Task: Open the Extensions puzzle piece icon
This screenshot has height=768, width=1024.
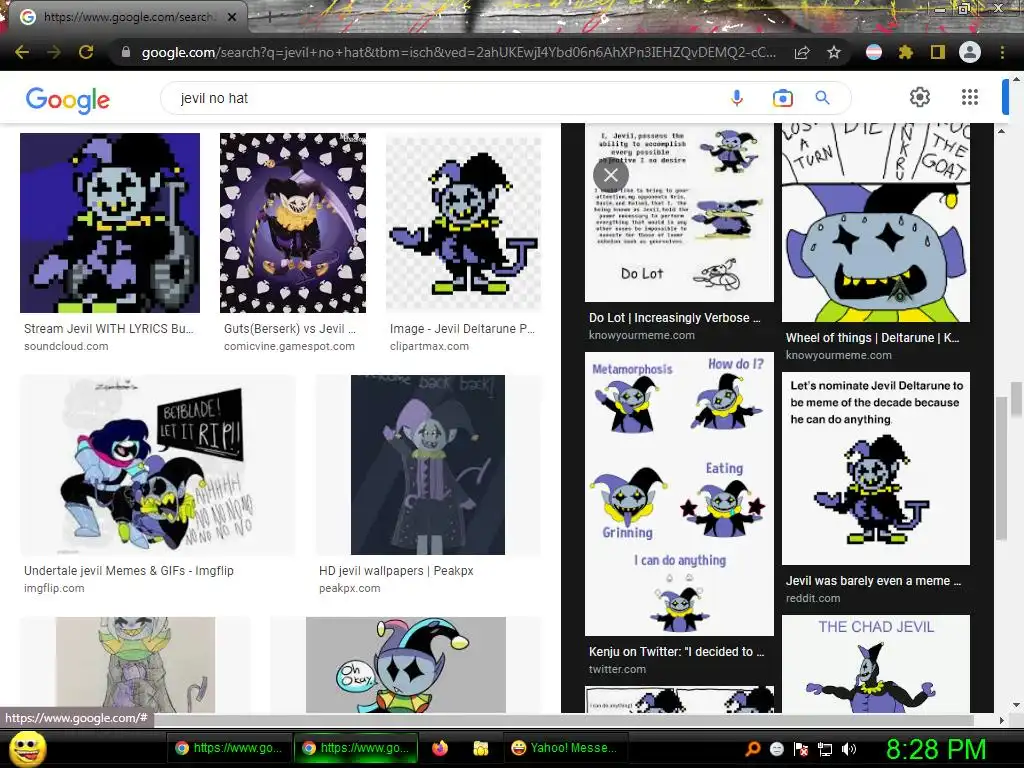Action: [x=906, y=52]
